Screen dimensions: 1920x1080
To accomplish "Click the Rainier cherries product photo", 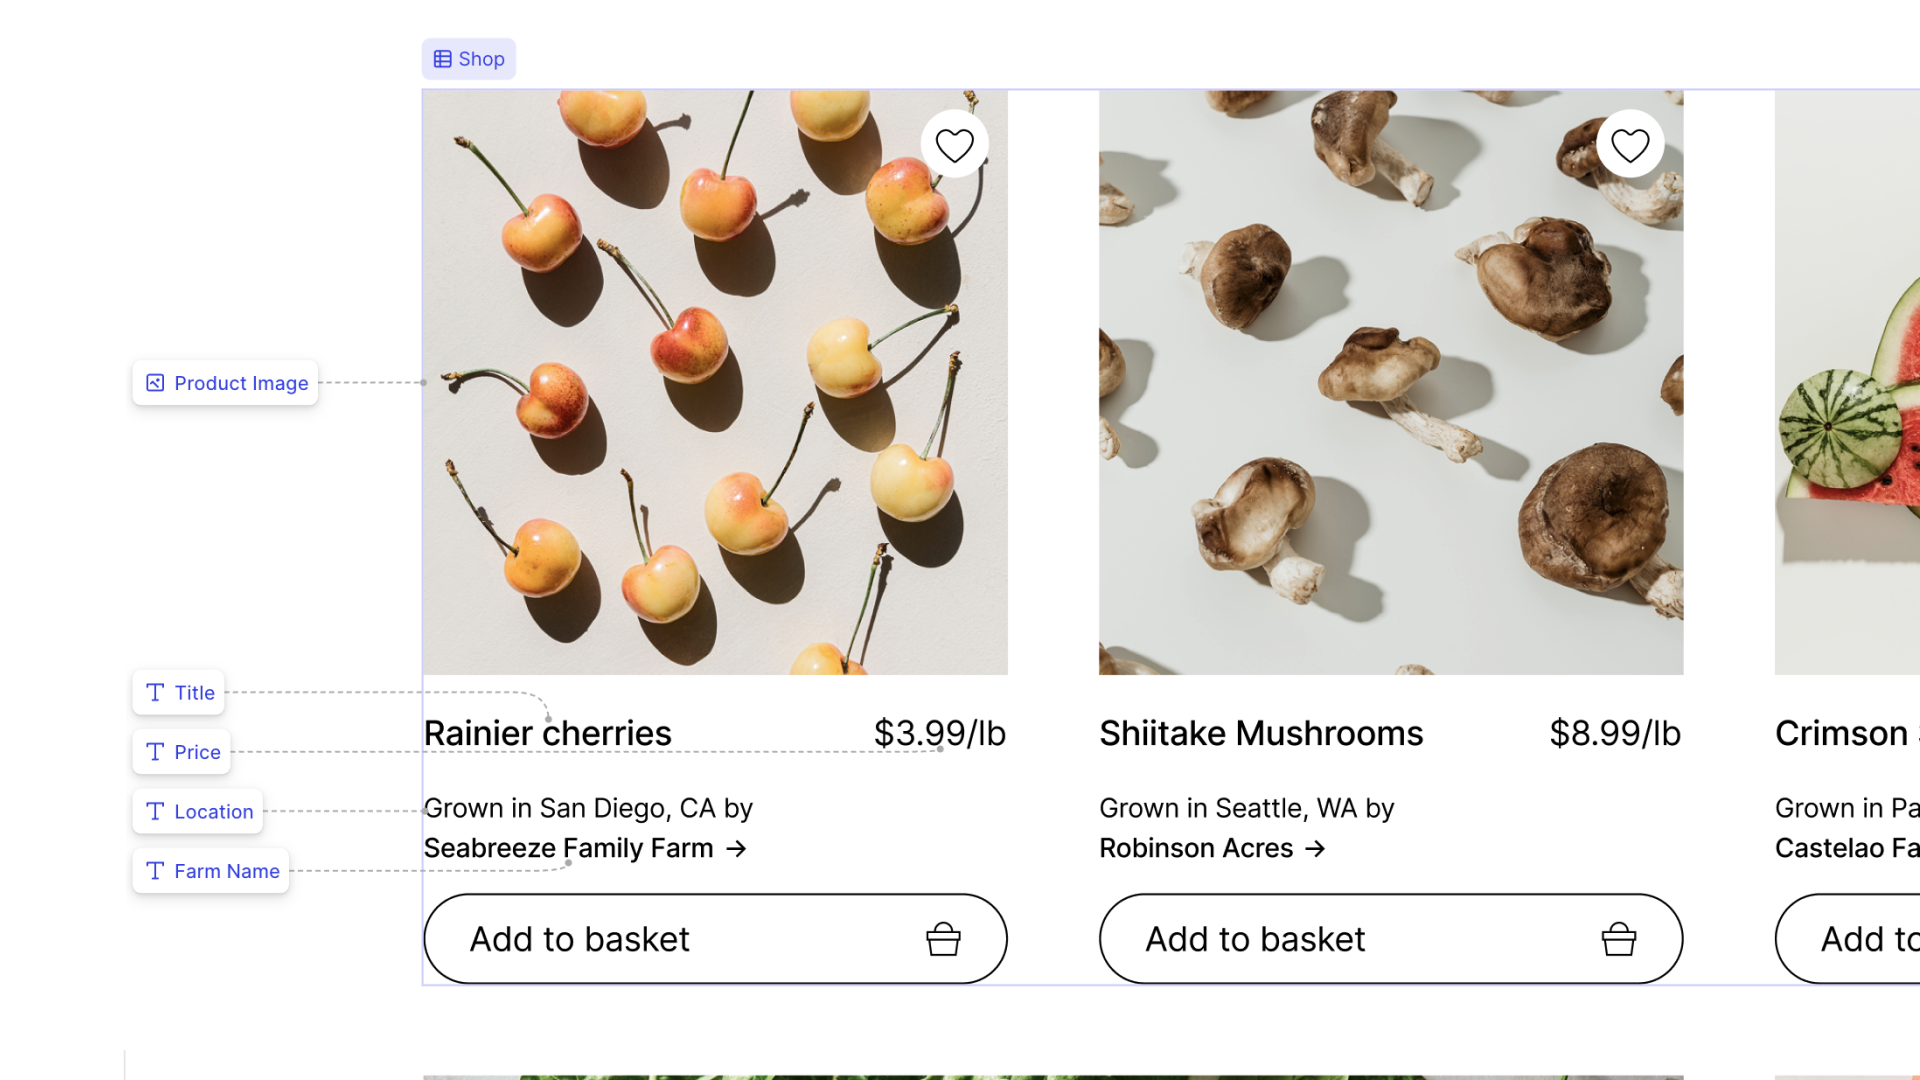I will 700,400.
